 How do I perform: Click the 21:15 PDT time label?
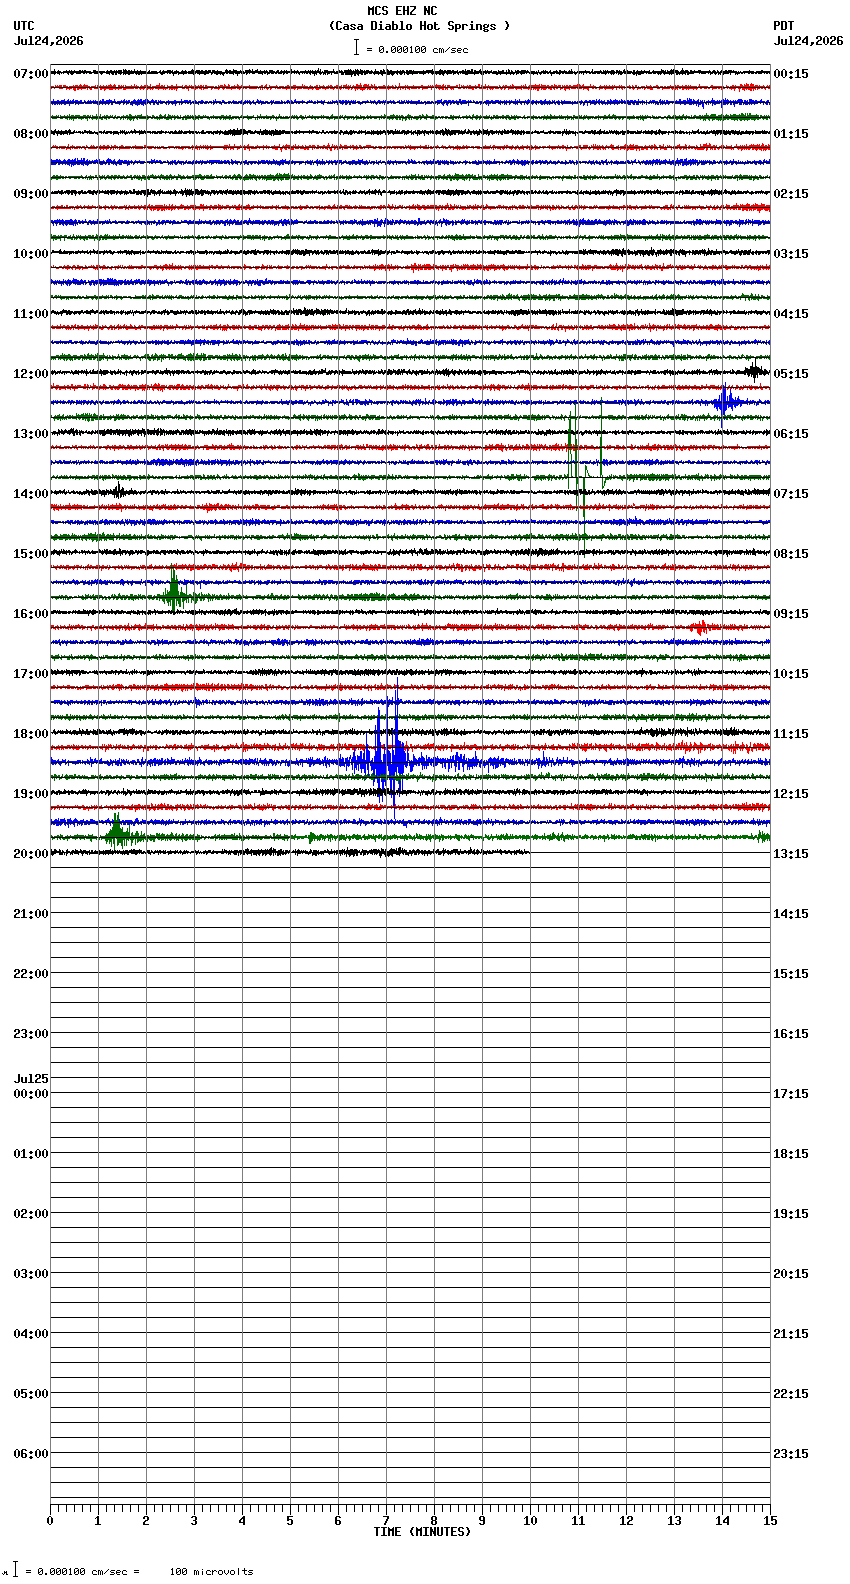pyautogui.click(x=791, y=1334)
